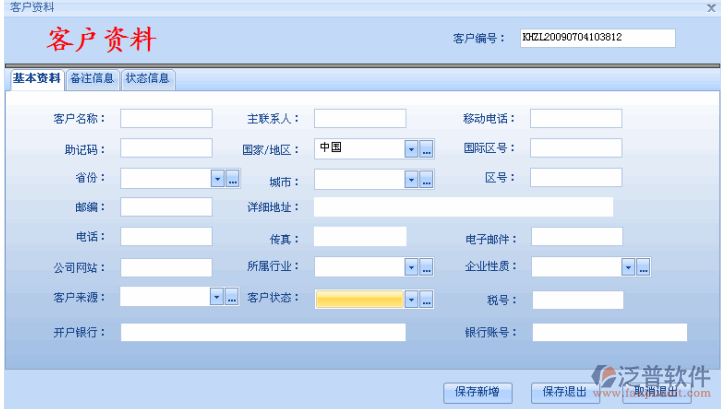Click the 助记码 input field
721x409 pixels.
click(166, 148)
